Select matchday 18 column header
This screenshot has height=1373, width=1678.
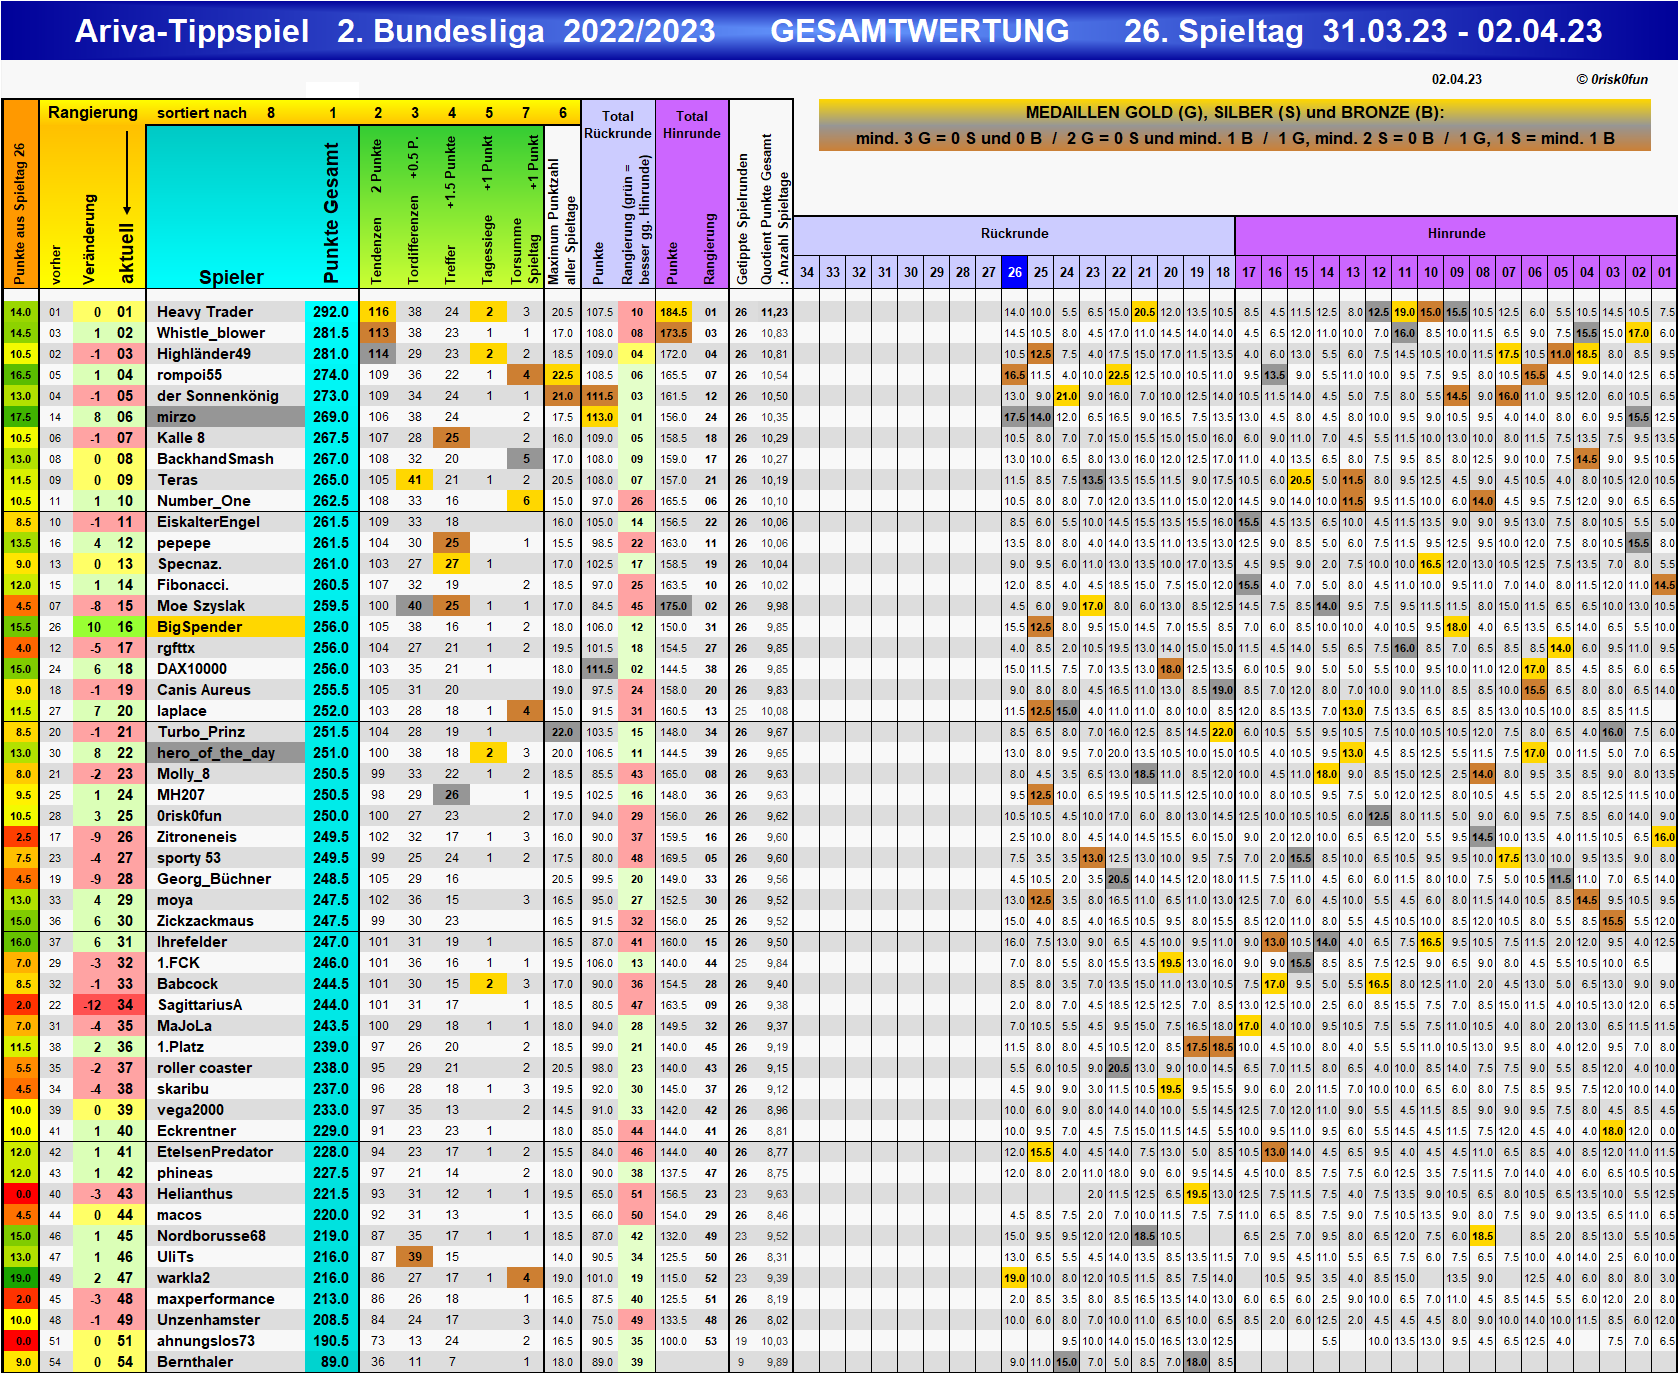pyautogui.click(x=1223, y=272)
